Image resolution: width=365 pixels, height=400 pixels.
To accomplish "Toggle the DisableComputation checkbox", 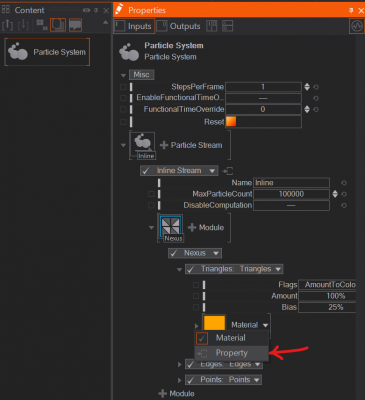I will pyautogui.click(x=151, y=205).
